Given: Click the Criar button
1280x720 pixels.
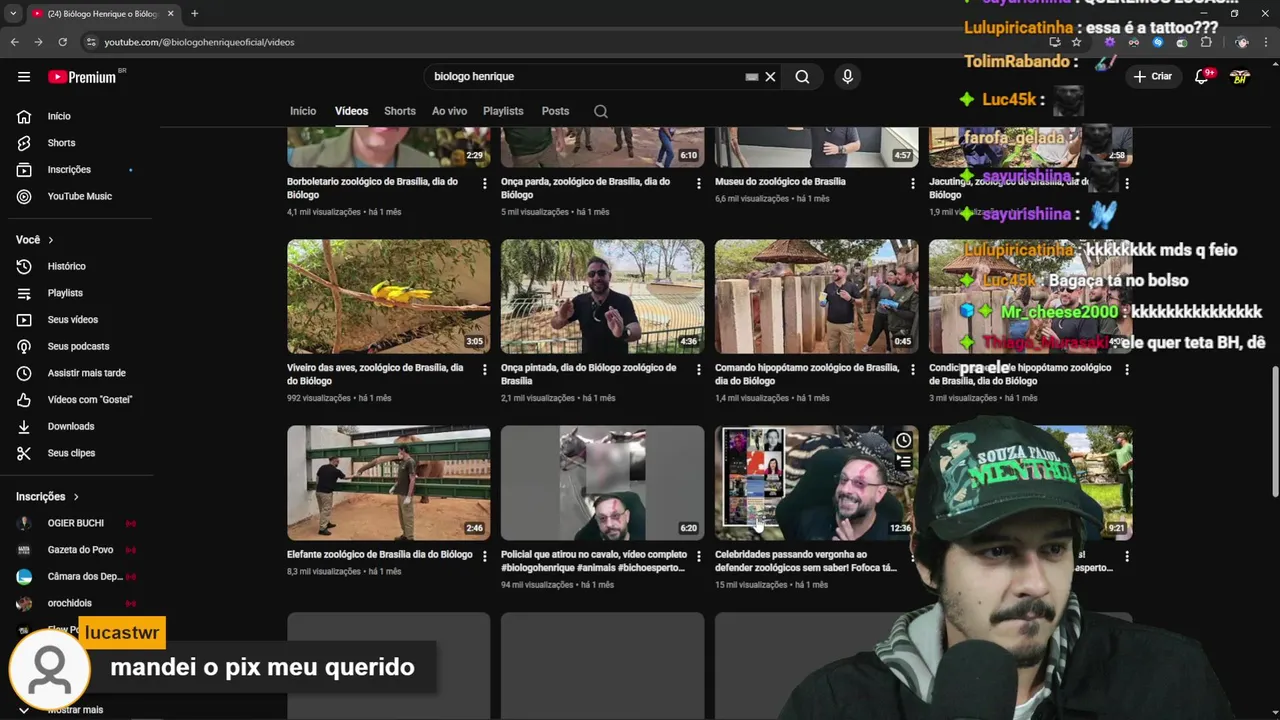Looking at the screenshot, I should [1153, 77].
